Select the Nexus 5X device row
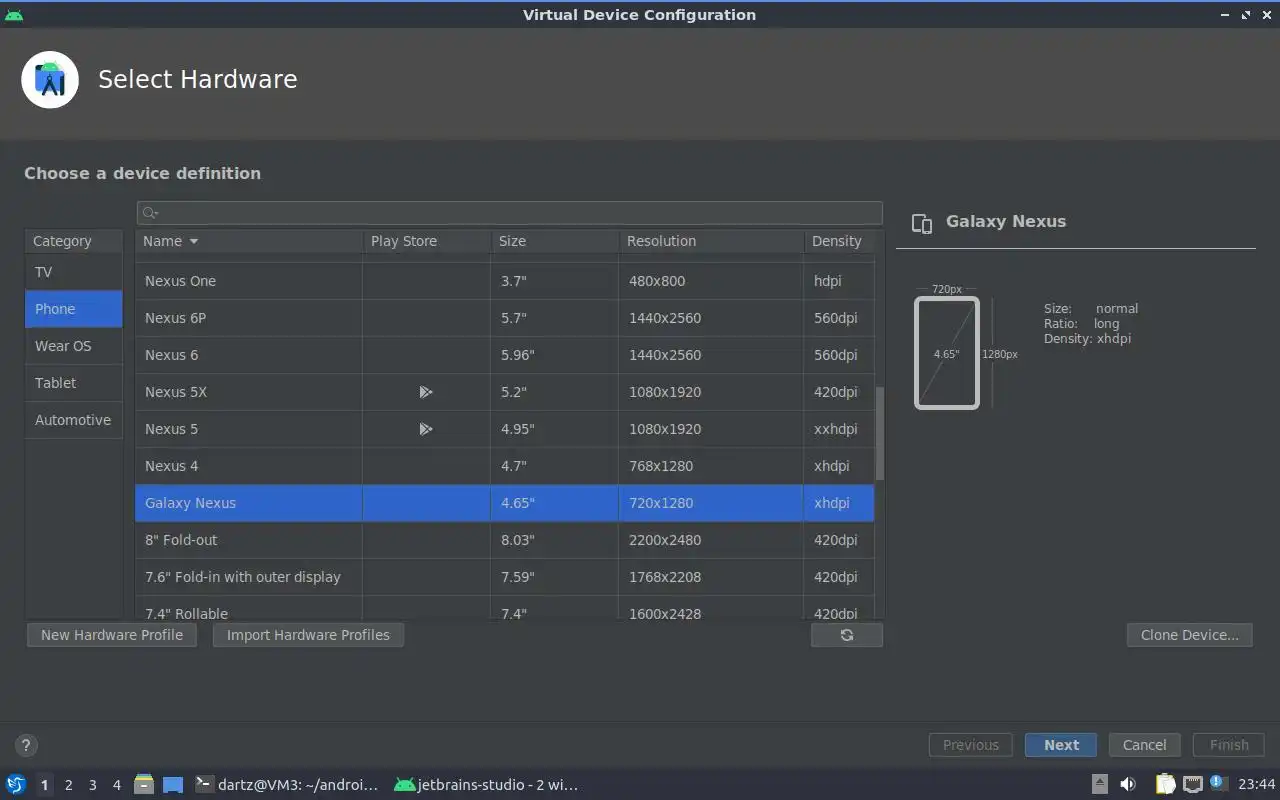 (505, 392)
